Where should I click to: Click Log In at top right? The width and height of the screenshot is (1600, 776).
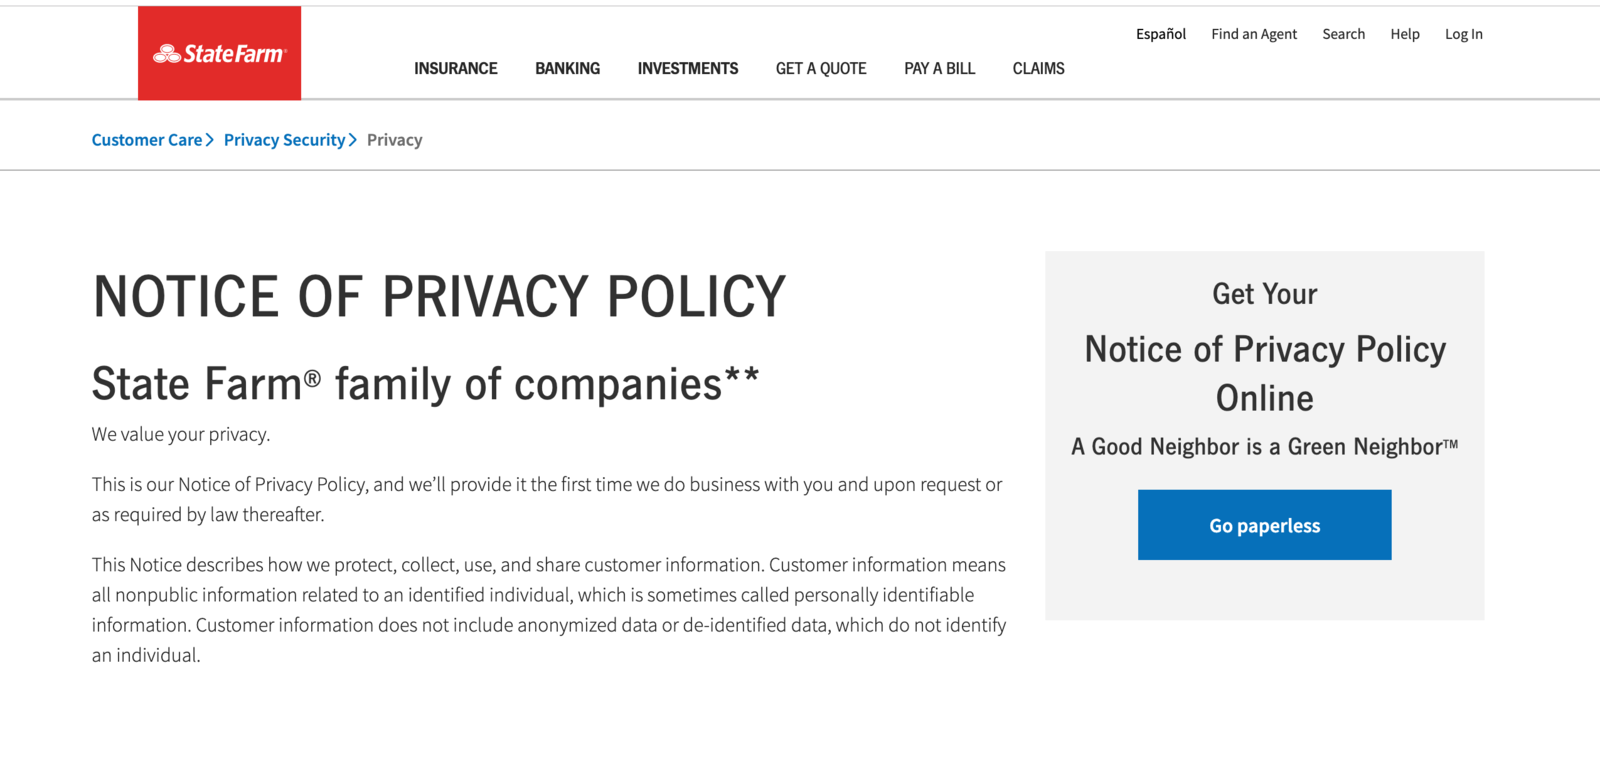click(x=1463, y=34)
